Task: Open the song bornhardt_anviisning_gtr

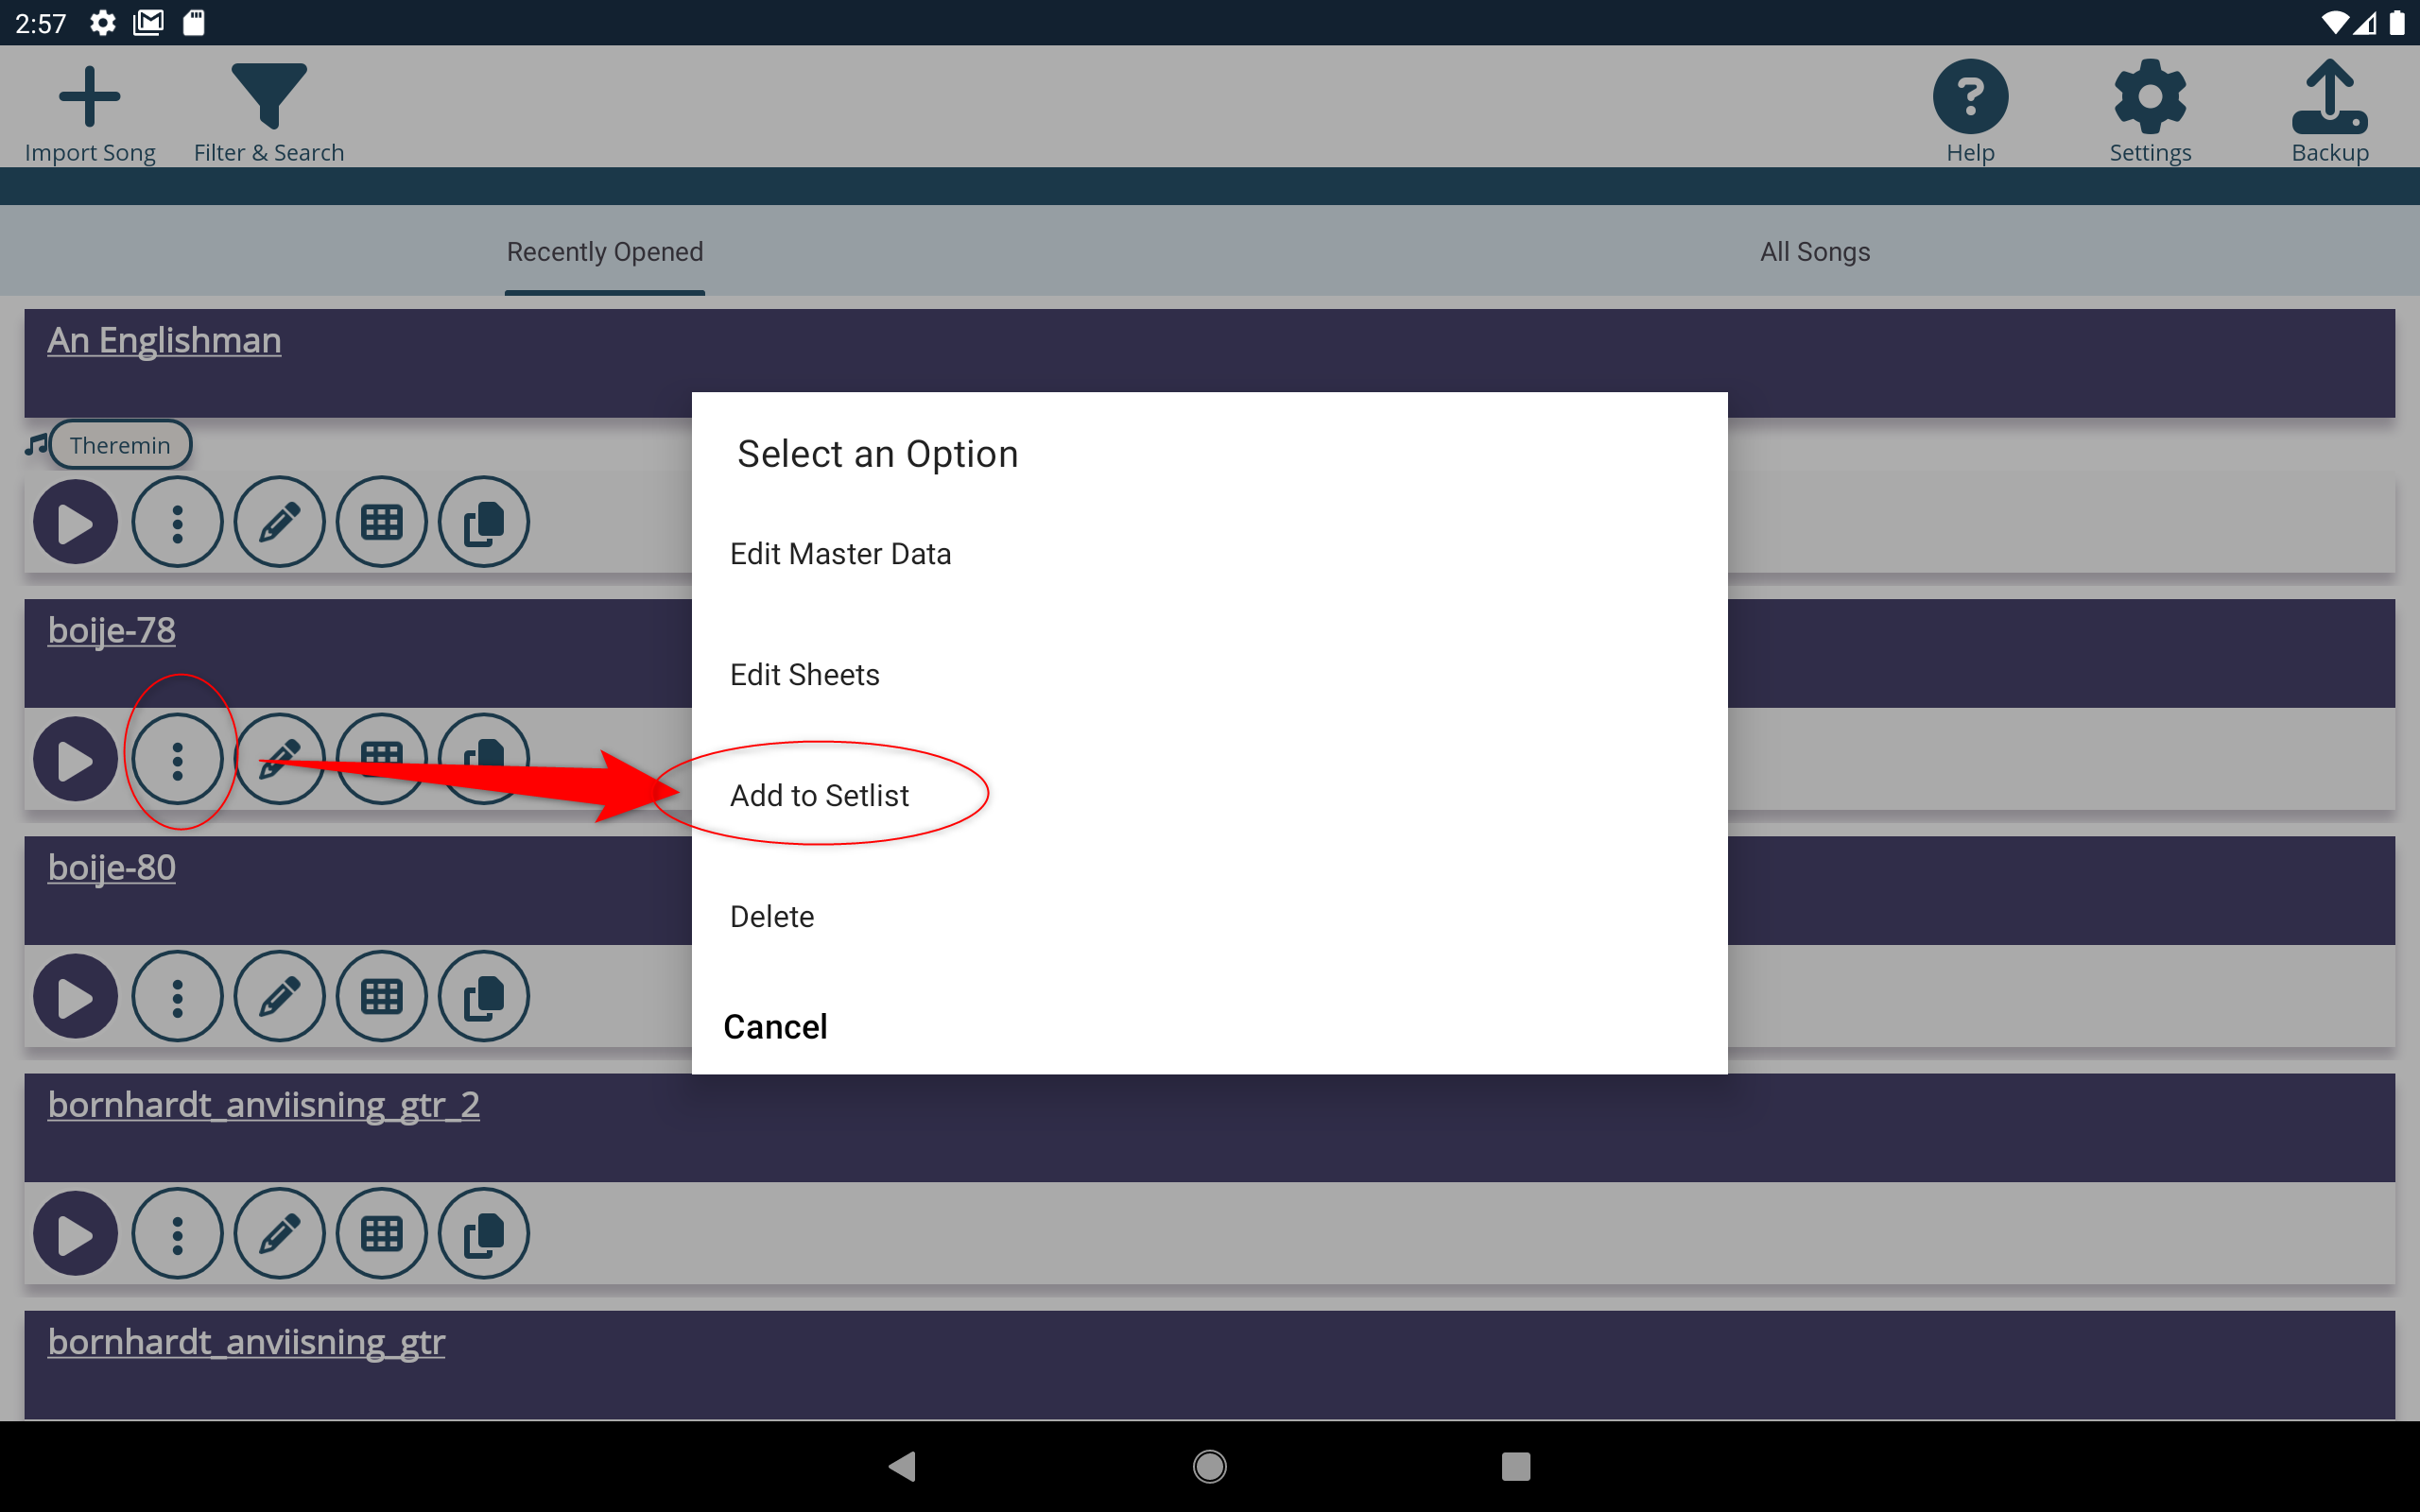Action: [246, 1341]
